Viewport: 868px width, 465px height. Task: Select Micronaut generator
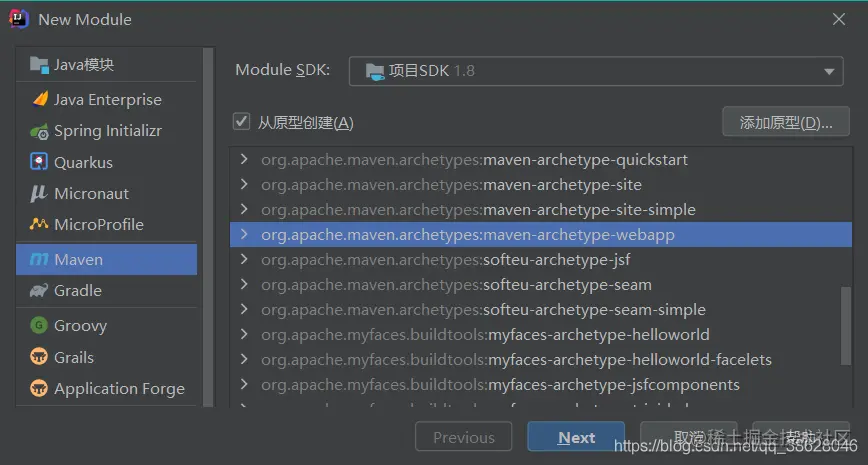[106, 193]
